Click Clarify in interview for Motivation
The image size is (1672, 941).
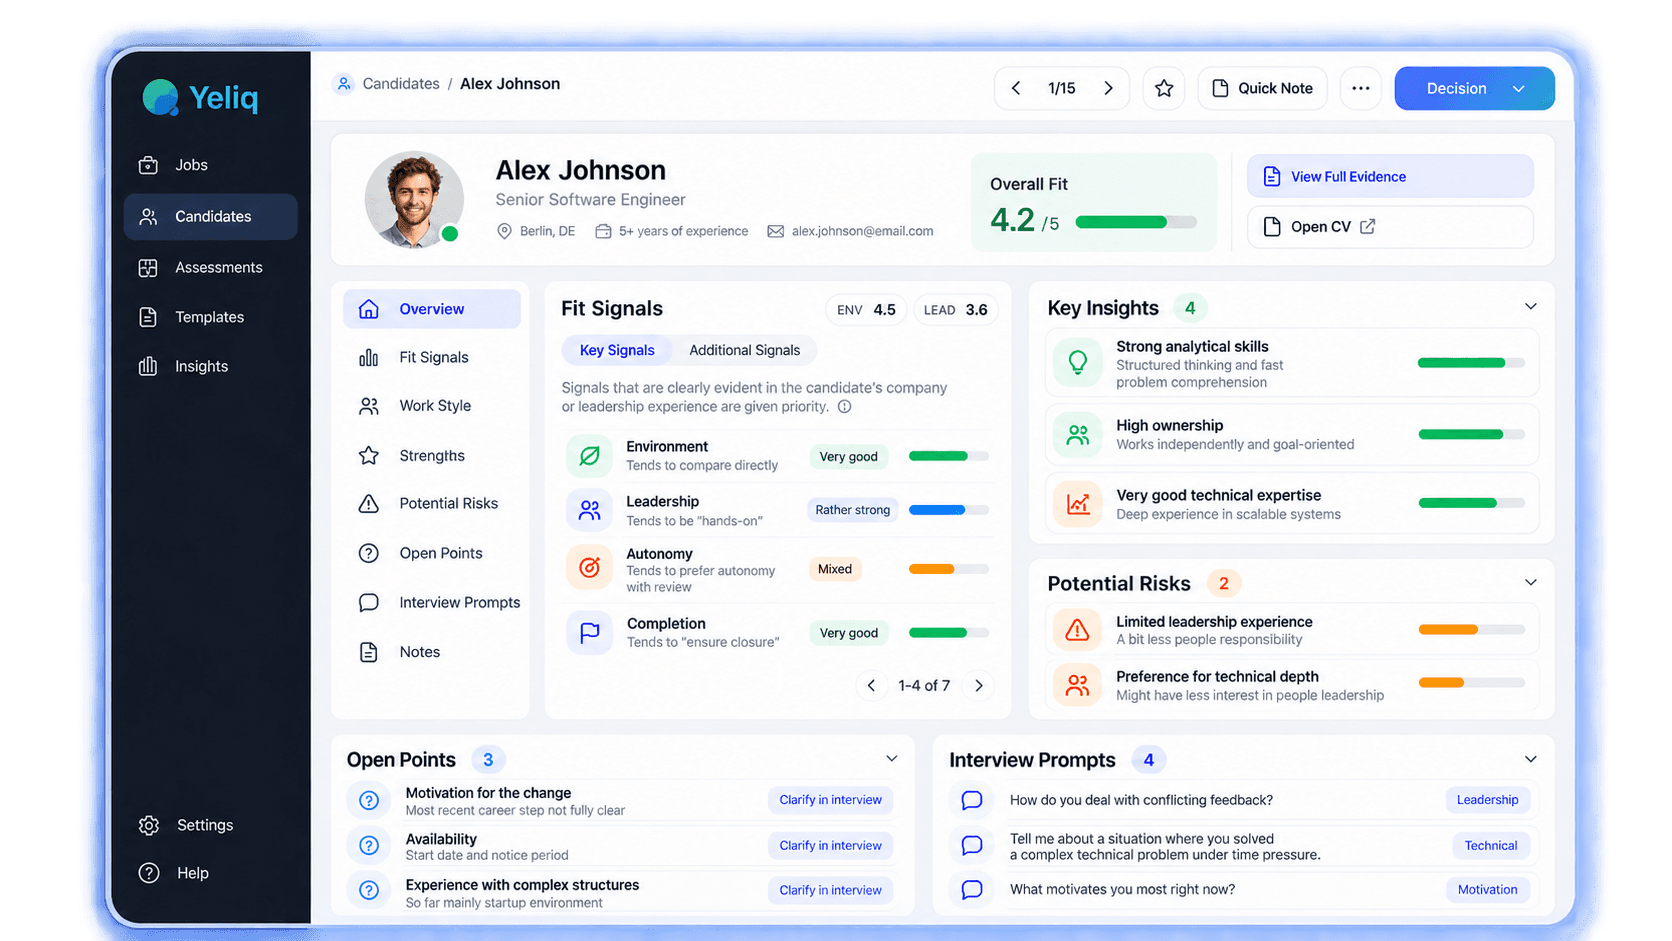click(x=830, y=800)
